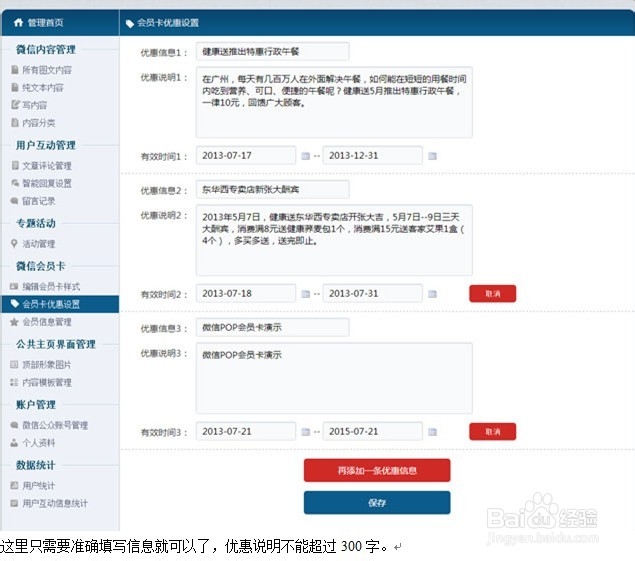Open 会员信息管理 sidebar link
The height and width of the screenshot is (561, 635).
click(x=47, y=322)
